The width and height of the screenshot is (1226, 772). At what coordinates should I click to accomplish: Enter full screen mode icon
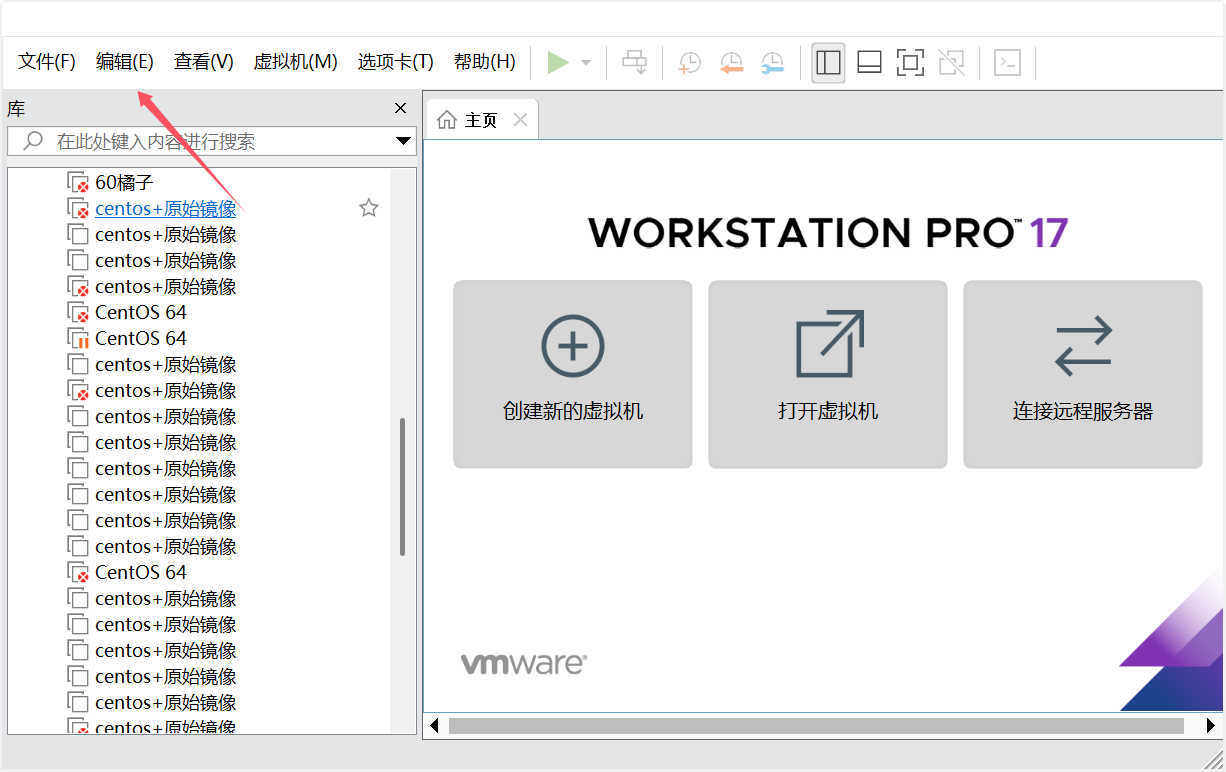point(910,62)
